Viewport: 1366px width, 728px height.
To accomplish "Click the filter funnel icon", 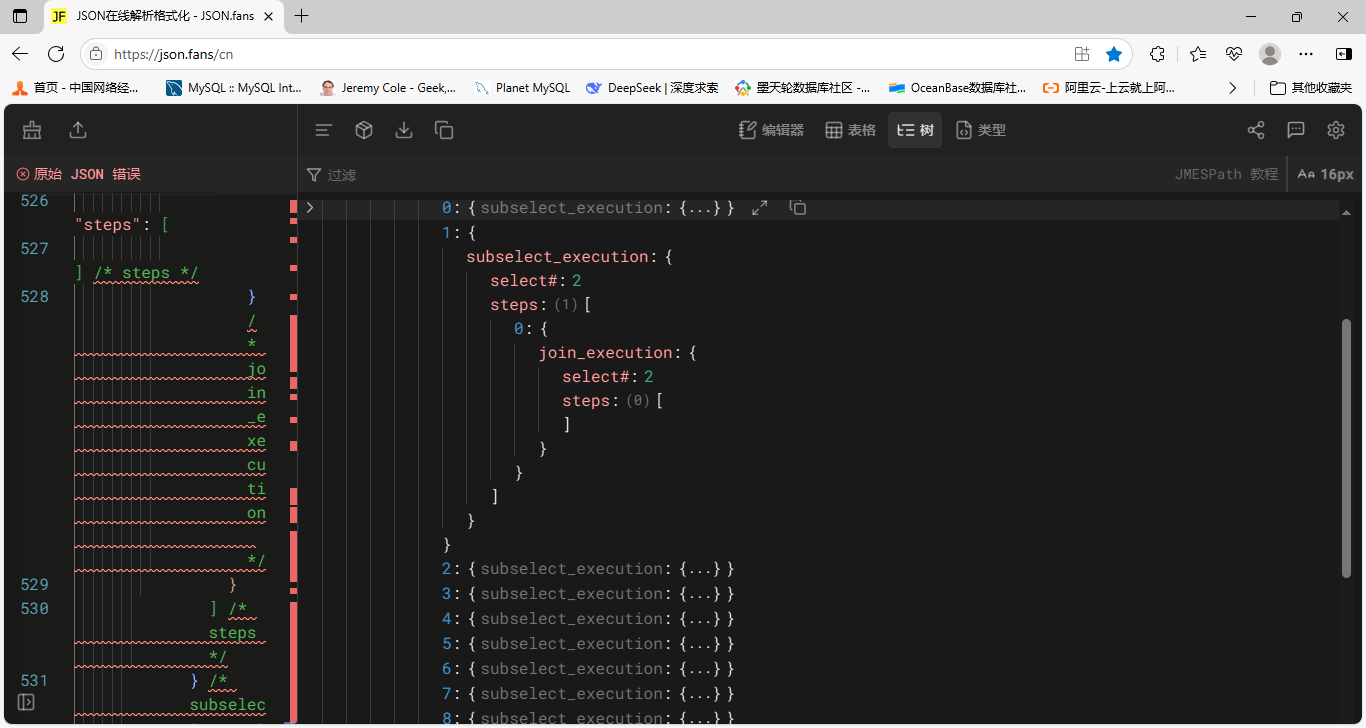I will [x=314, y=174].
